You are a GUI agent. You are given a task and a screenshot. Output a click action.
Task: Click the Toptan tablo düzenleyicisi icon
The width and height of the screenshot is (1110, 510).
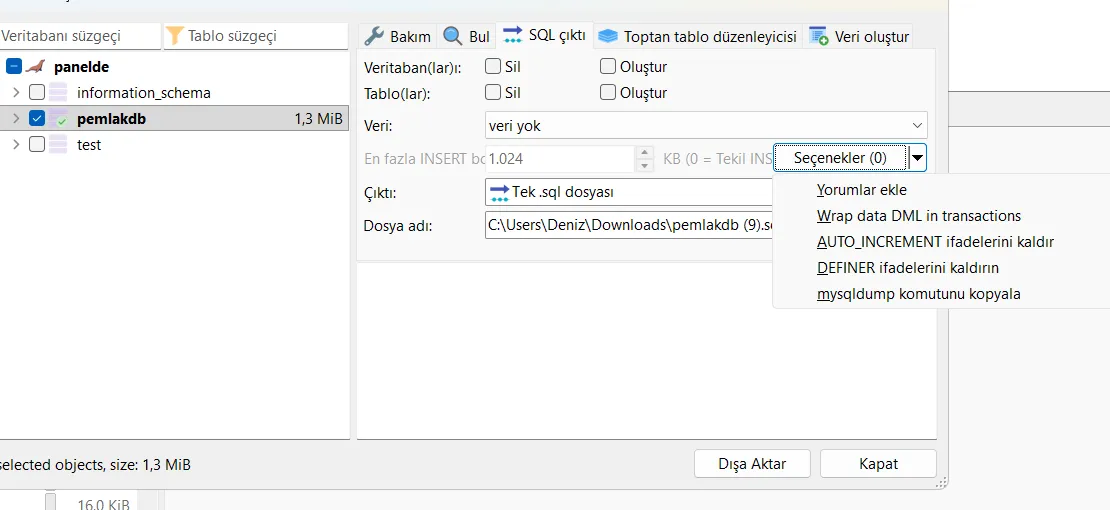(x=607, y=36)
